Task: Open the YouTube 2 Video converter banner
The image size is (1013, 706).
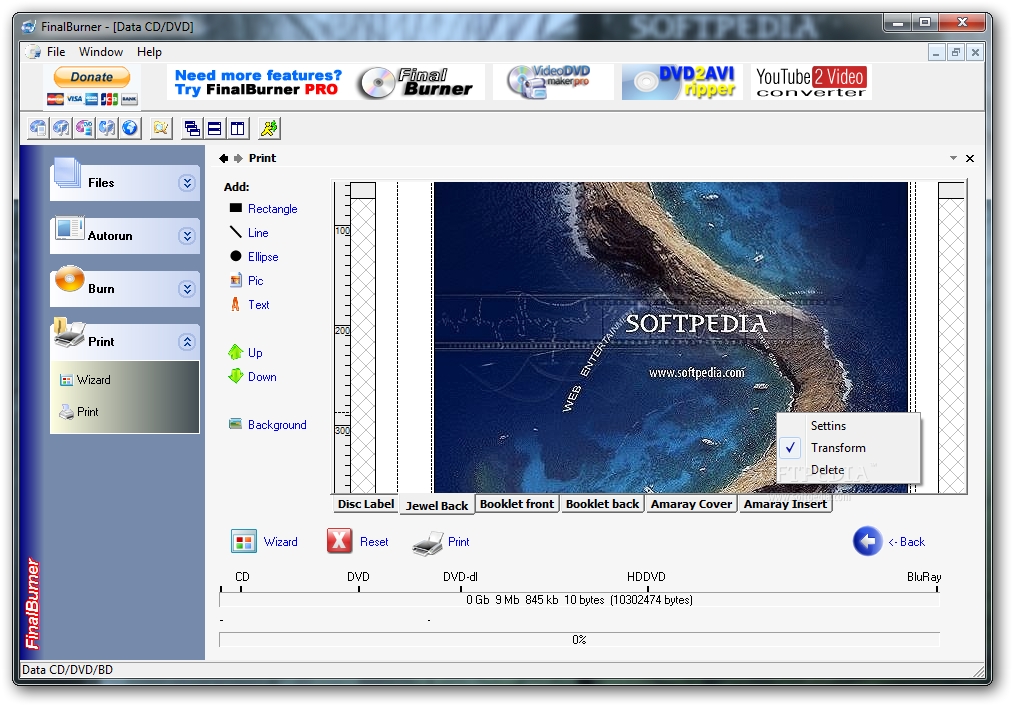Action: point(811,82)
